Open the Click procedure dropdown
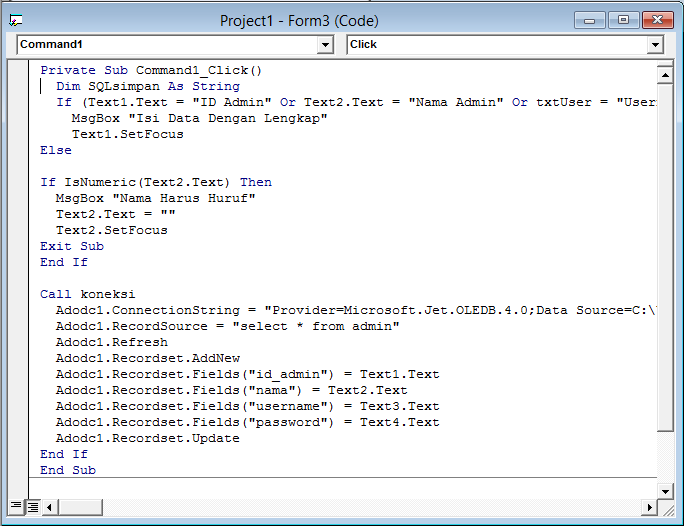Viewport: 684px width, 526px height. point(655,44)
